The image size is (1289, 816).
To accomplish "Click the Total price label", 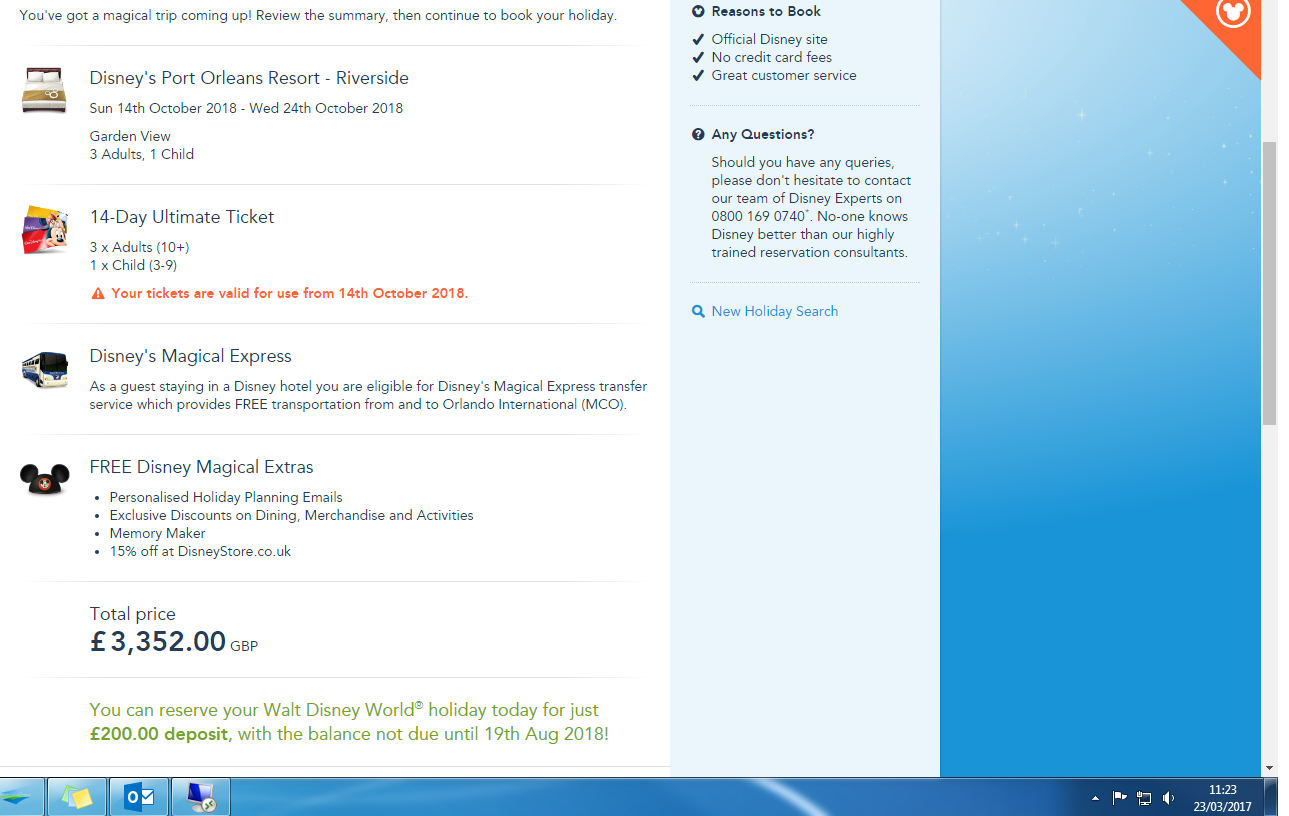I will click(x=133, y=614).
